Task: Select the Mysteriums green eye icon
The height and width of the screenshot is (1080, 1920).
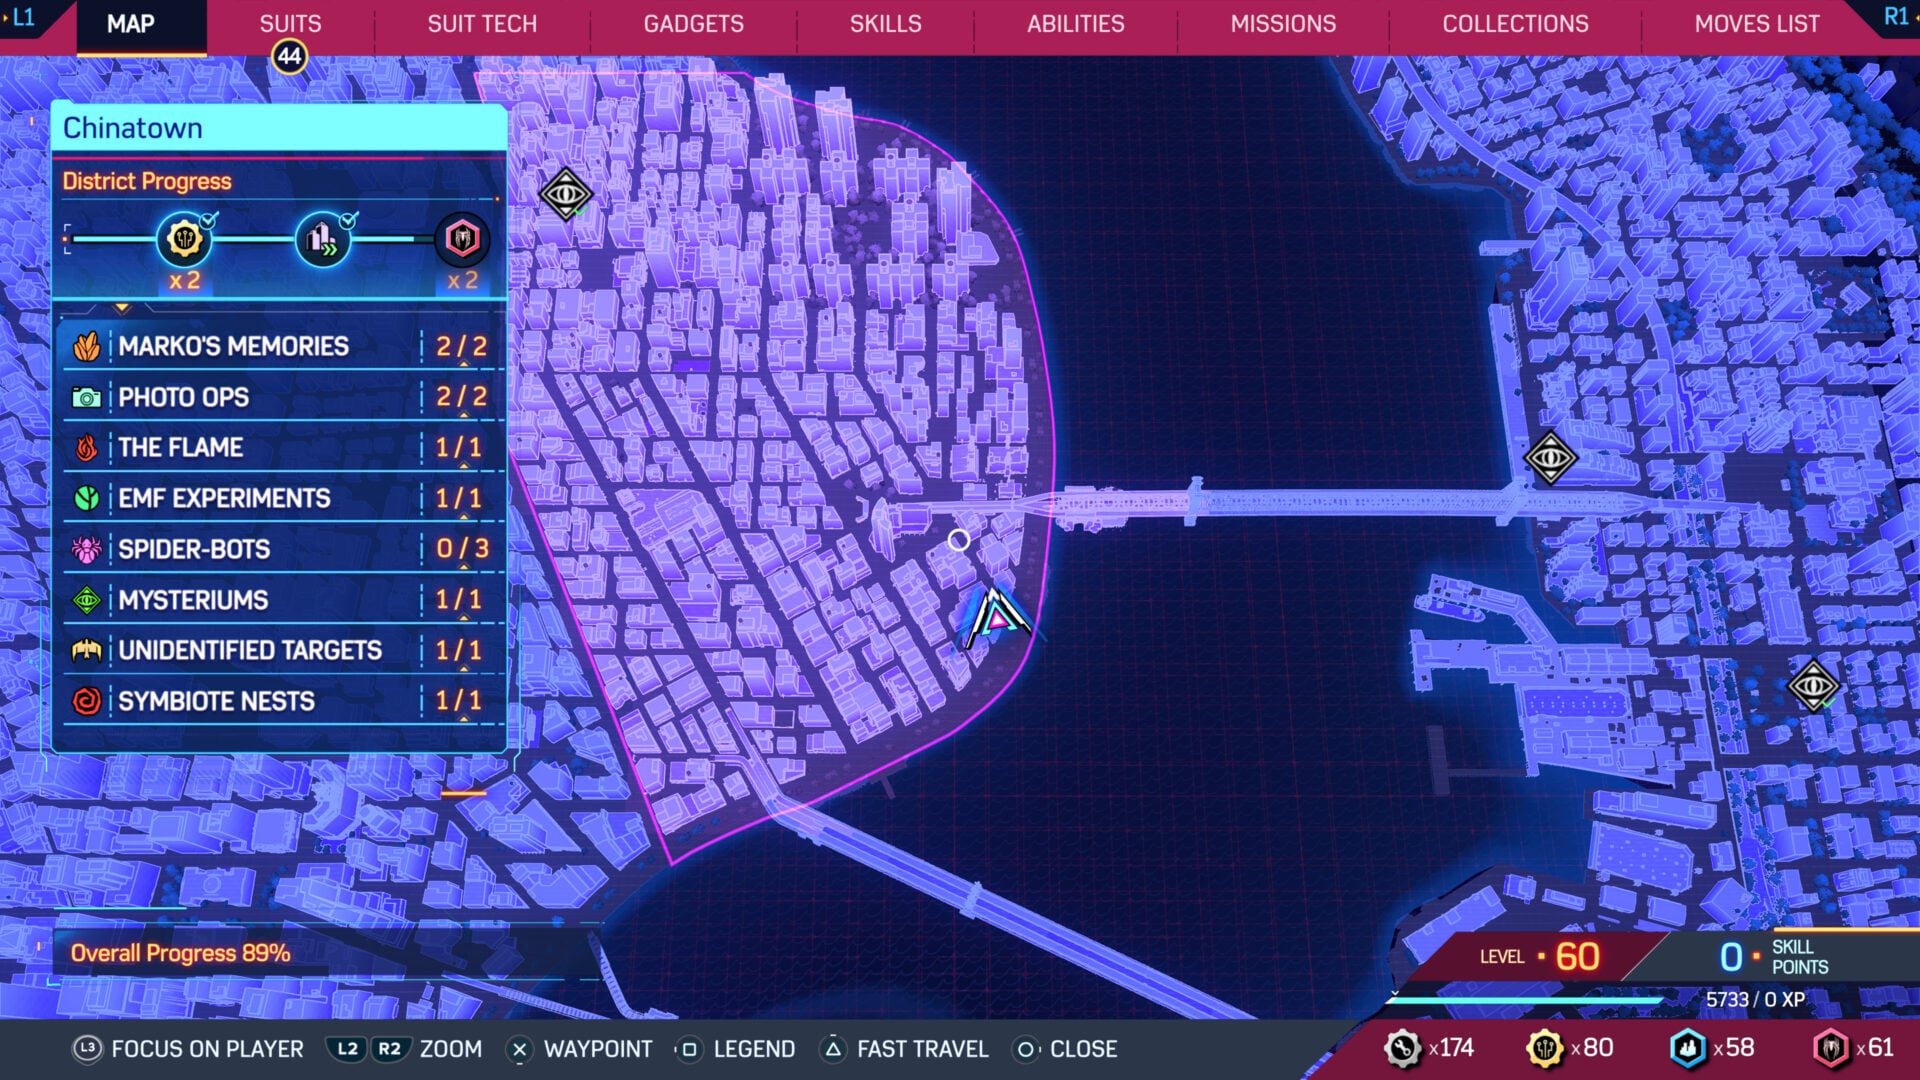Action: click(89, 599)
